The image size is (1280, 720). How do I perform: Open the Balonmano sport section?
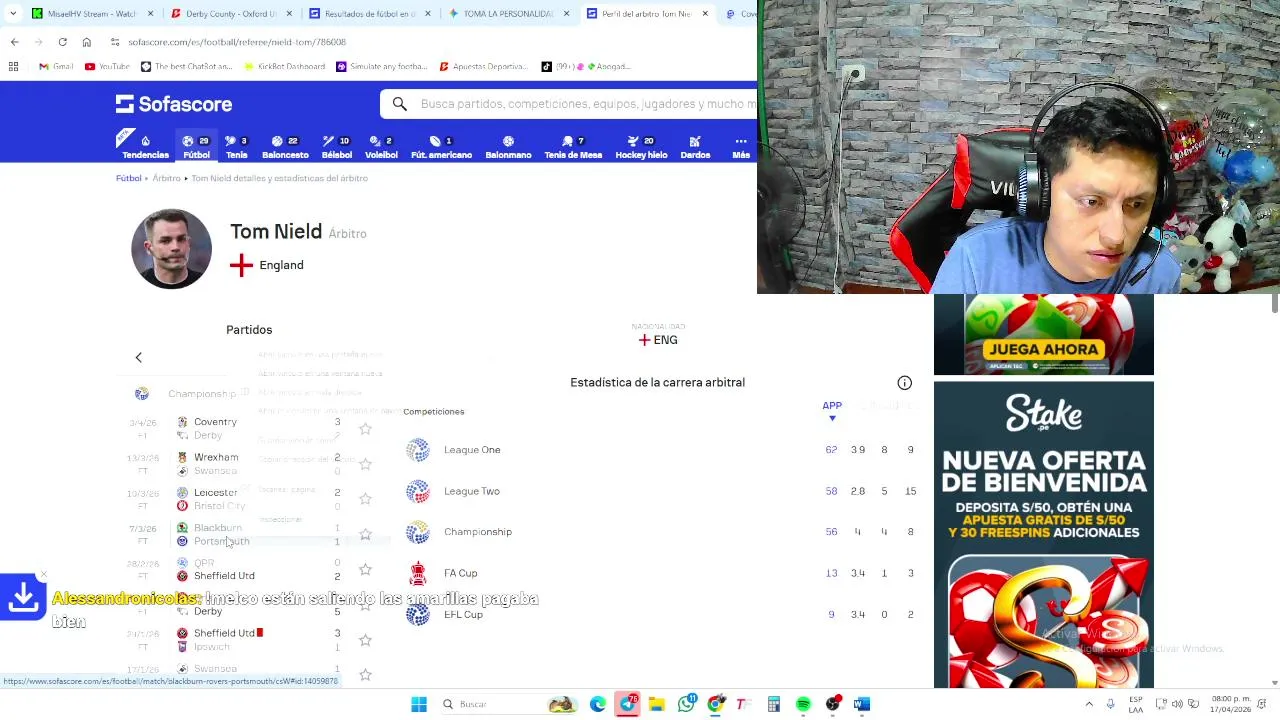(508, 147)
